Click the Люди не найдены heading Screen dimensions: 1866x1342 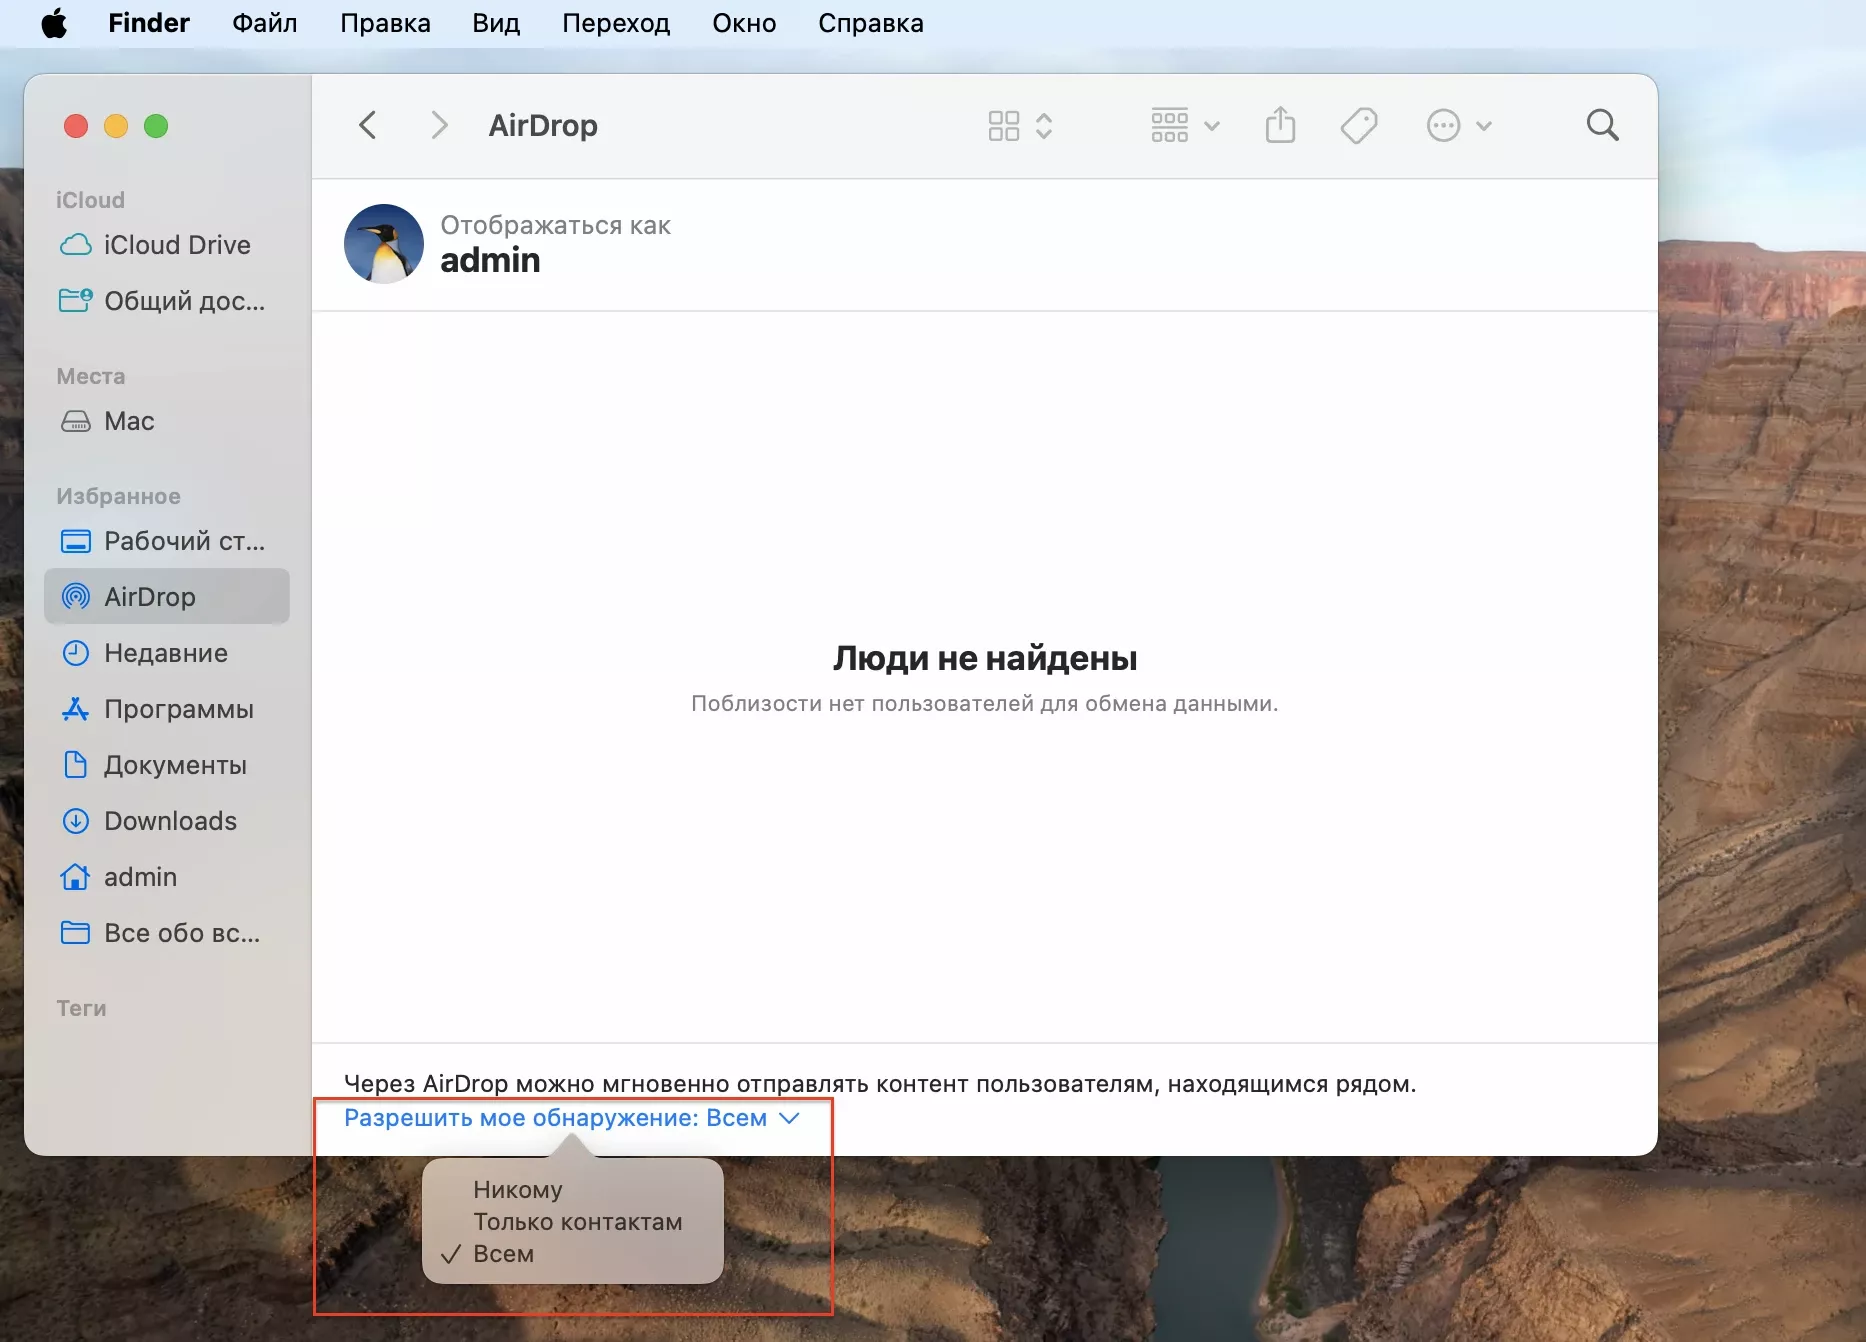[x=985, y=658]
